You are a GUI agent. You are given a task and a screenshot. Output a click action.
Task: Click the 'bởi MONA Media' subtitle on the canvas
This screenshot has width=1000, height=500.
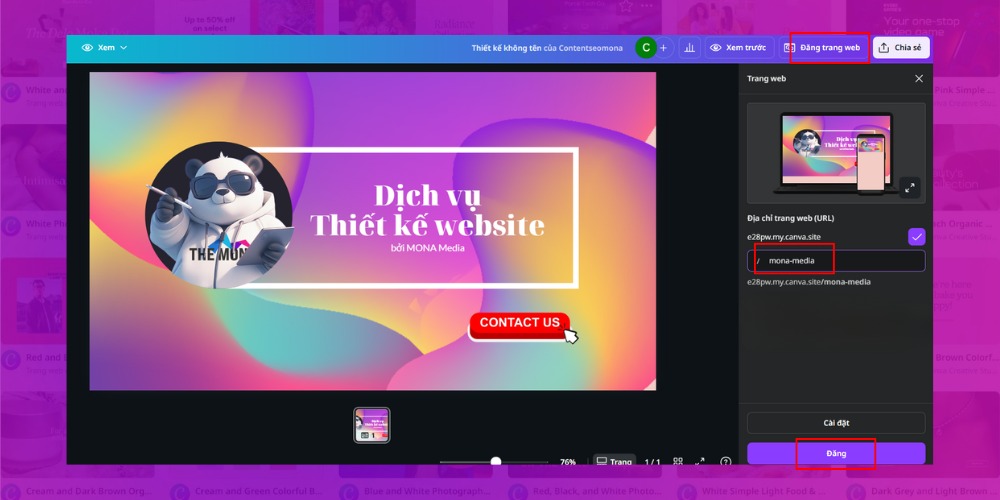tap(427, 247)
